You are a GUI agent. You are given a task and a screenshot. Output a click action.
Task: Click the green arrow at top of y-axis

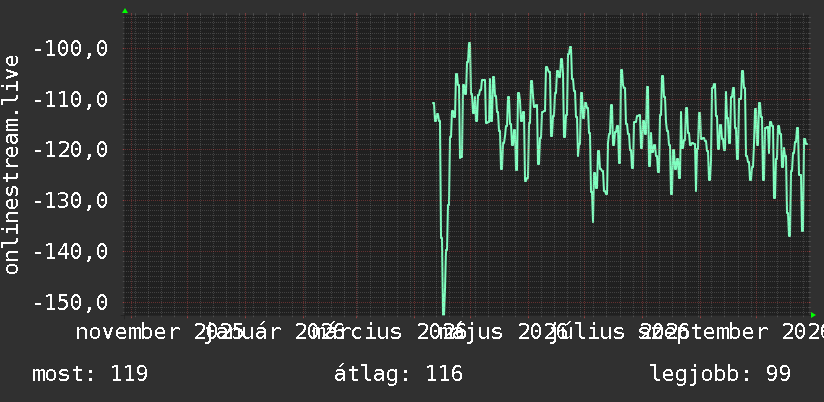pos(125,11)
